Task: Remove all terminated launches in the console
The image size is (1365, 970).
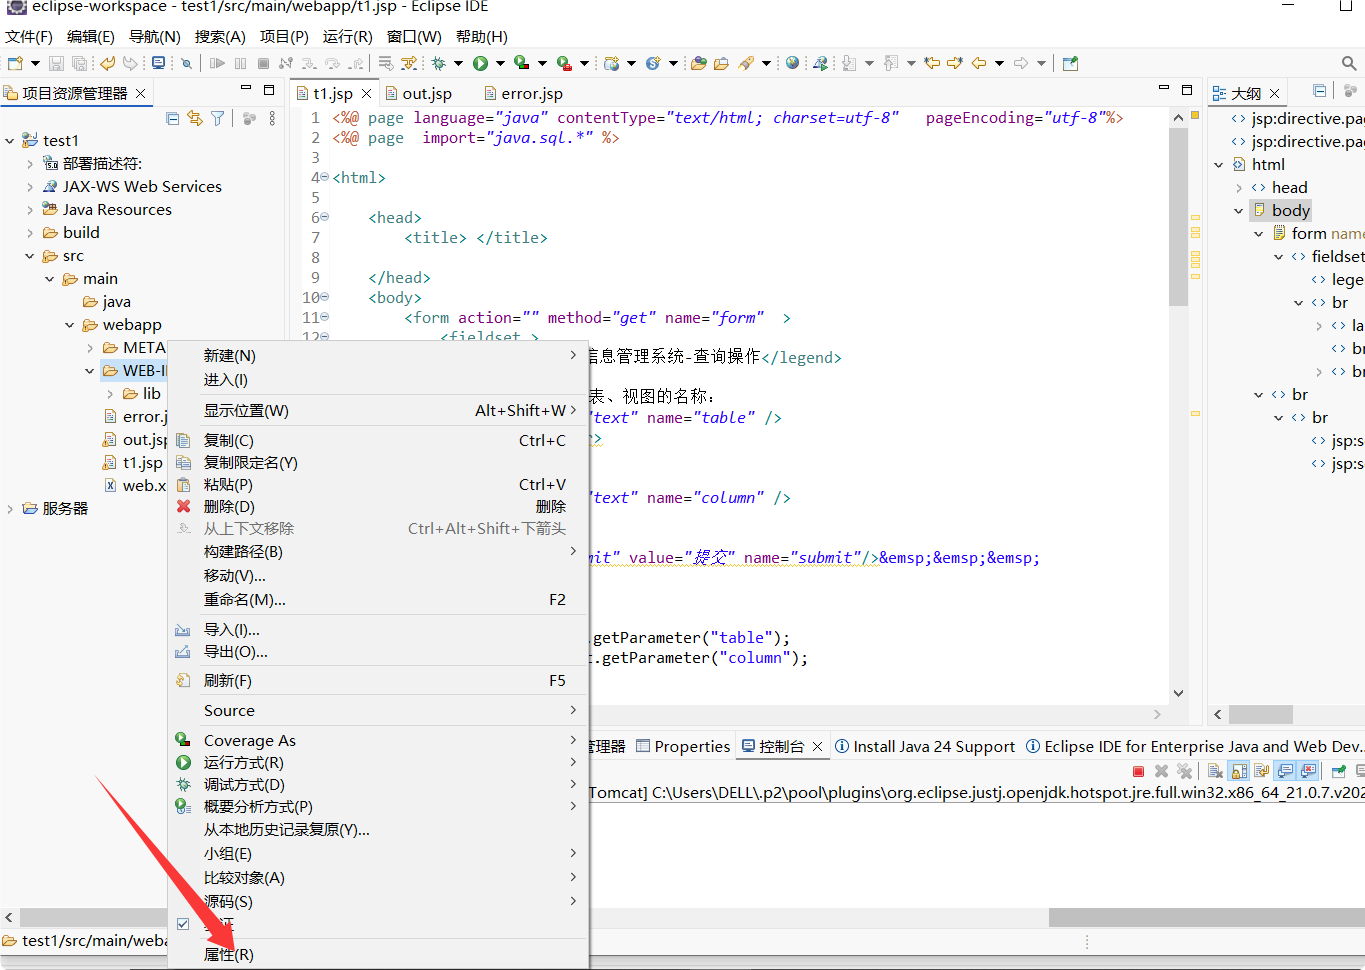Action: 1185,770
